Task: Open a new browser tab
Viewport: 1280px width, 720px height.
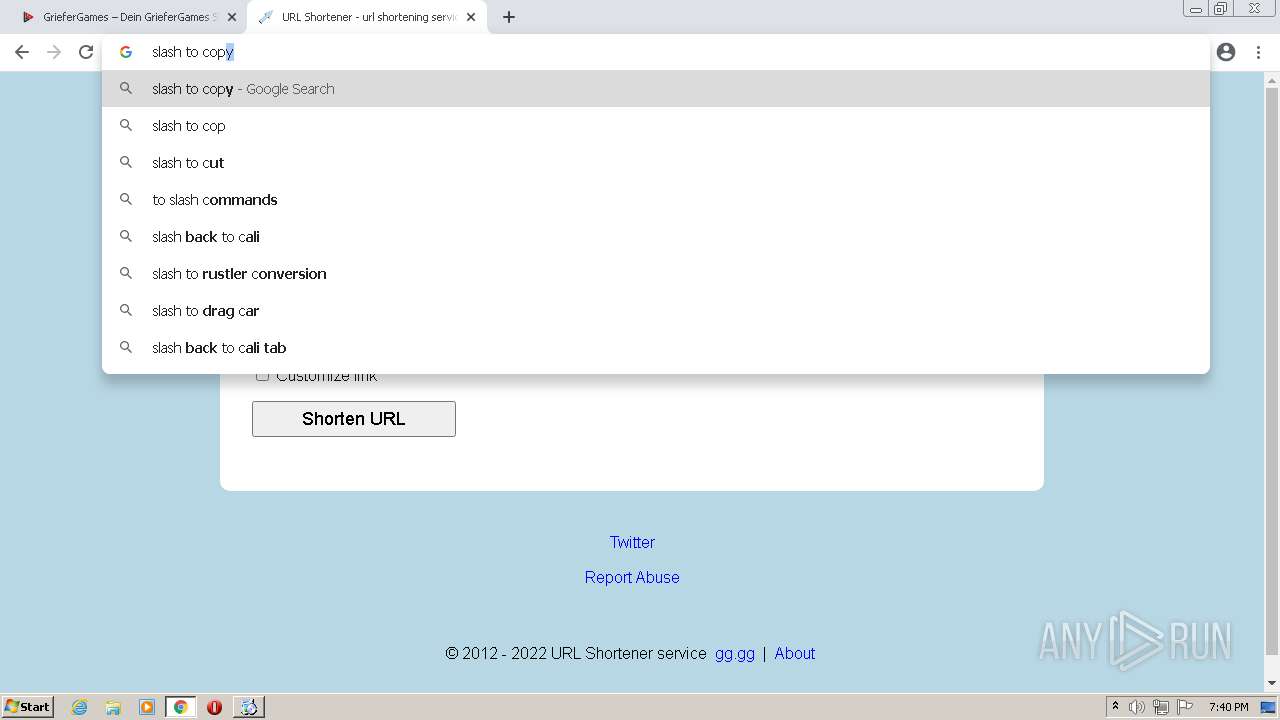Action: coord(509,17)
